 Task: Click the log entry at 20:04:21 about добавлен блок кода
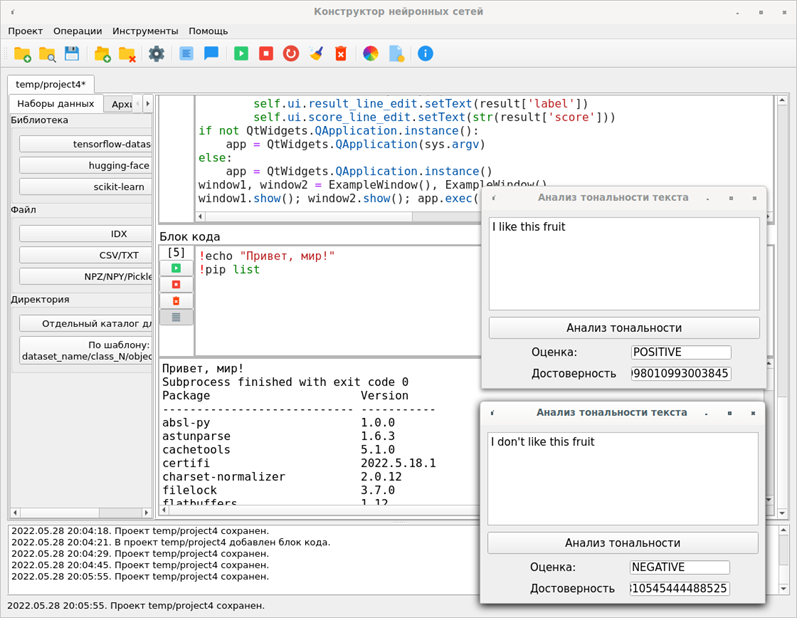pos(171,542)
